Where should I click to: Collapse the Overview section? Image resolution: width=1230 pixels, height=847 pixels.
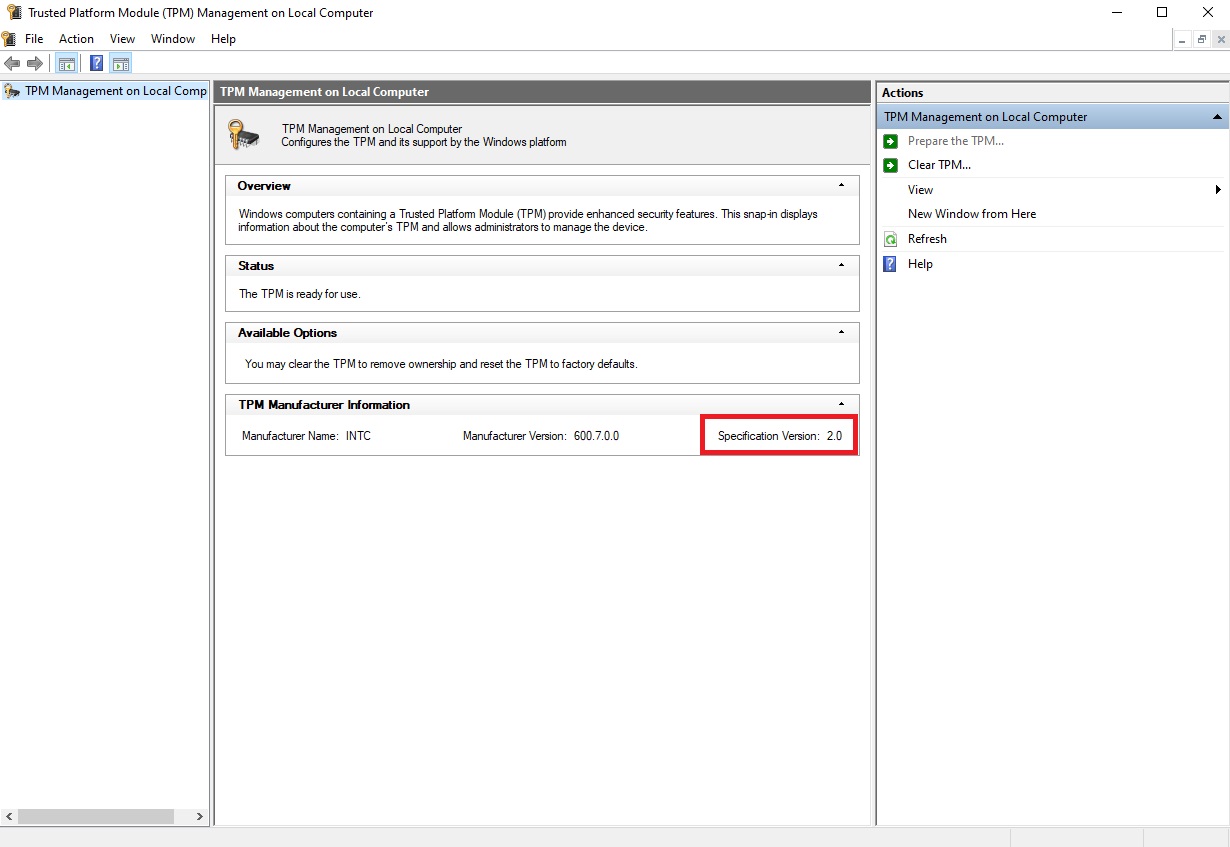click(x=840, y=184)
